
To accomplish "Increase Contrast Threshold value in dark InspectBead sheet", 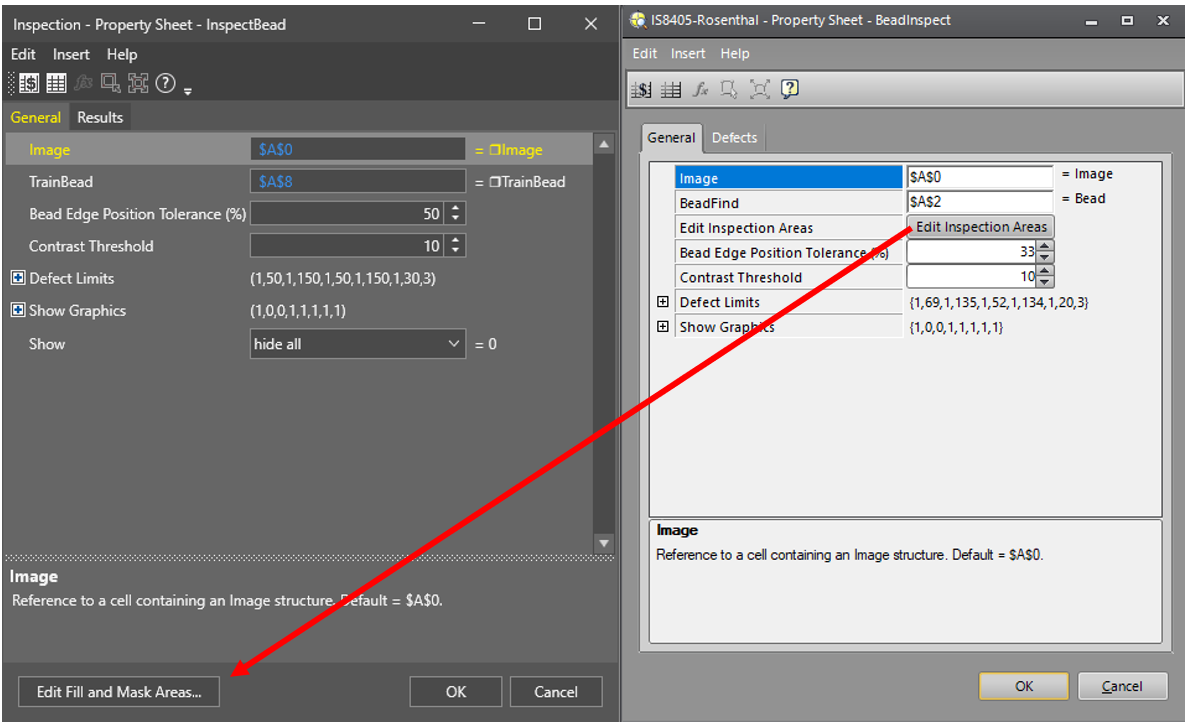I will (456, 241).
